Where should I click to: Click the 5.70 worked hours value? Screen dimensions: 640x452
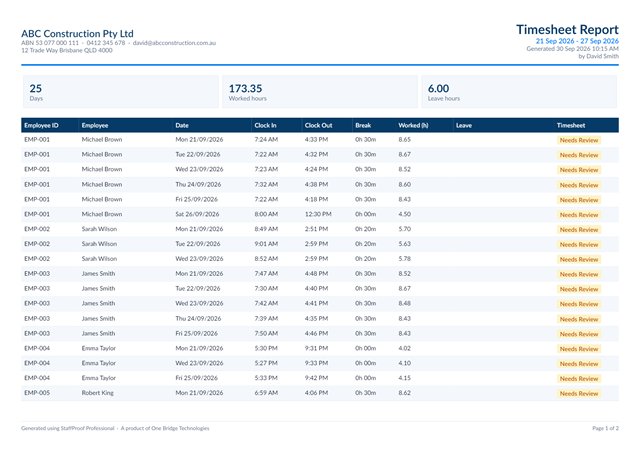tap(404, 229)
